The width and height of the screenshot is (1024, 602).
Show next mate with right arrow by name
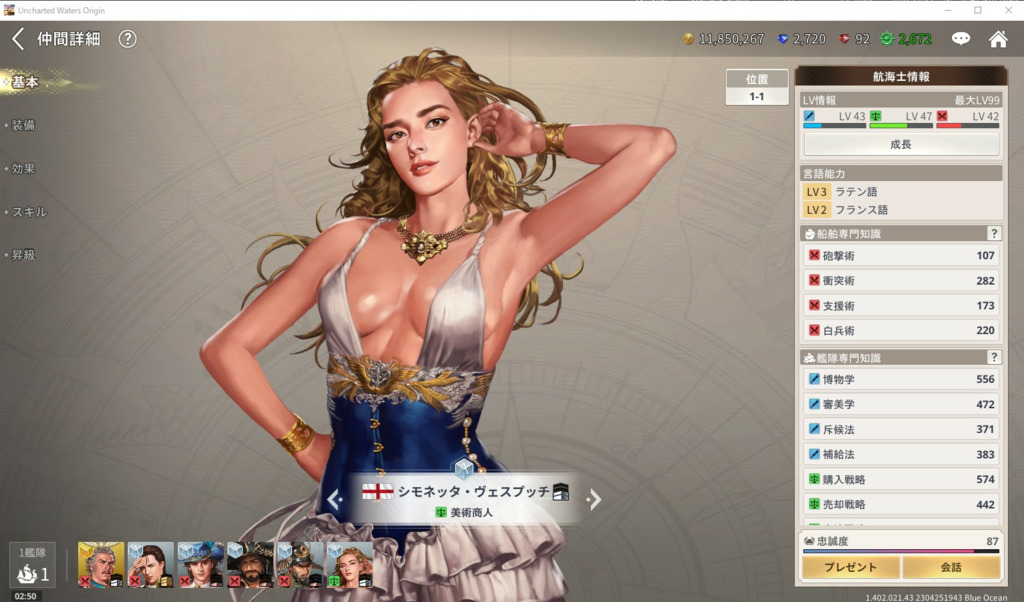coord(594,499)
